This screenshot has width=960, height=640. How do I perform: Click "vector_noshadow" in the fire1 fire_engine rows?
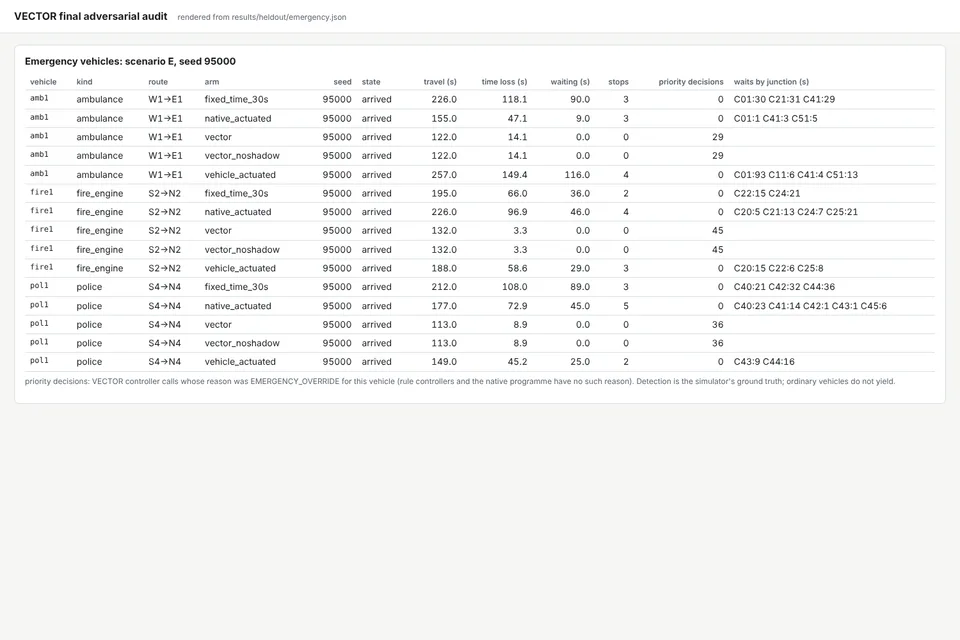point(242,249)
